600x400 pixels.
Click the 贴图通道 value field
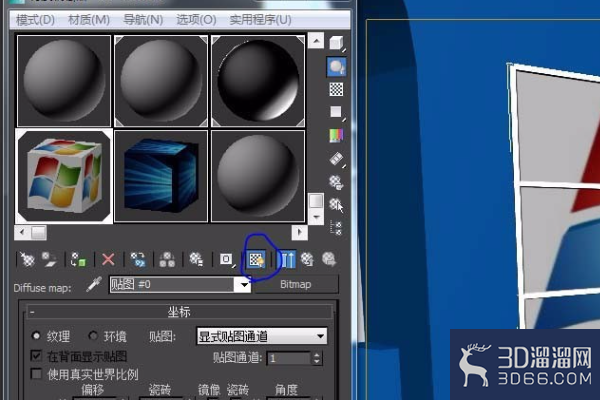(x=289, y=358)
